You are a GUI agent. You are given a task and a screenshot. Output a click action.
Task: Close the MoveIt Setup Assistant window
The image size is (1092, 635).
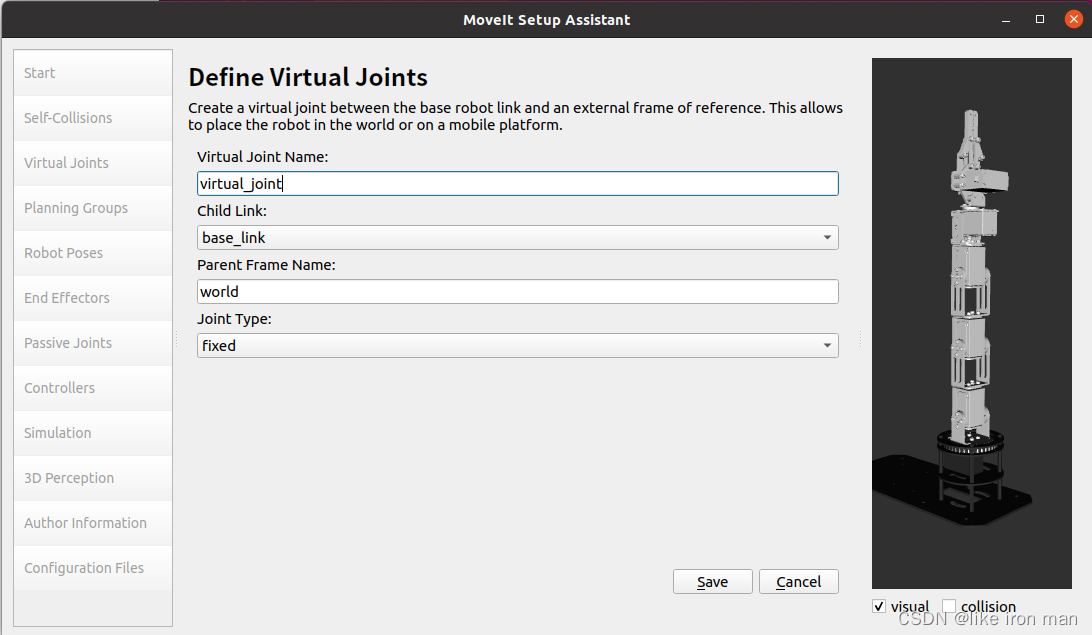coord(1073,19)
